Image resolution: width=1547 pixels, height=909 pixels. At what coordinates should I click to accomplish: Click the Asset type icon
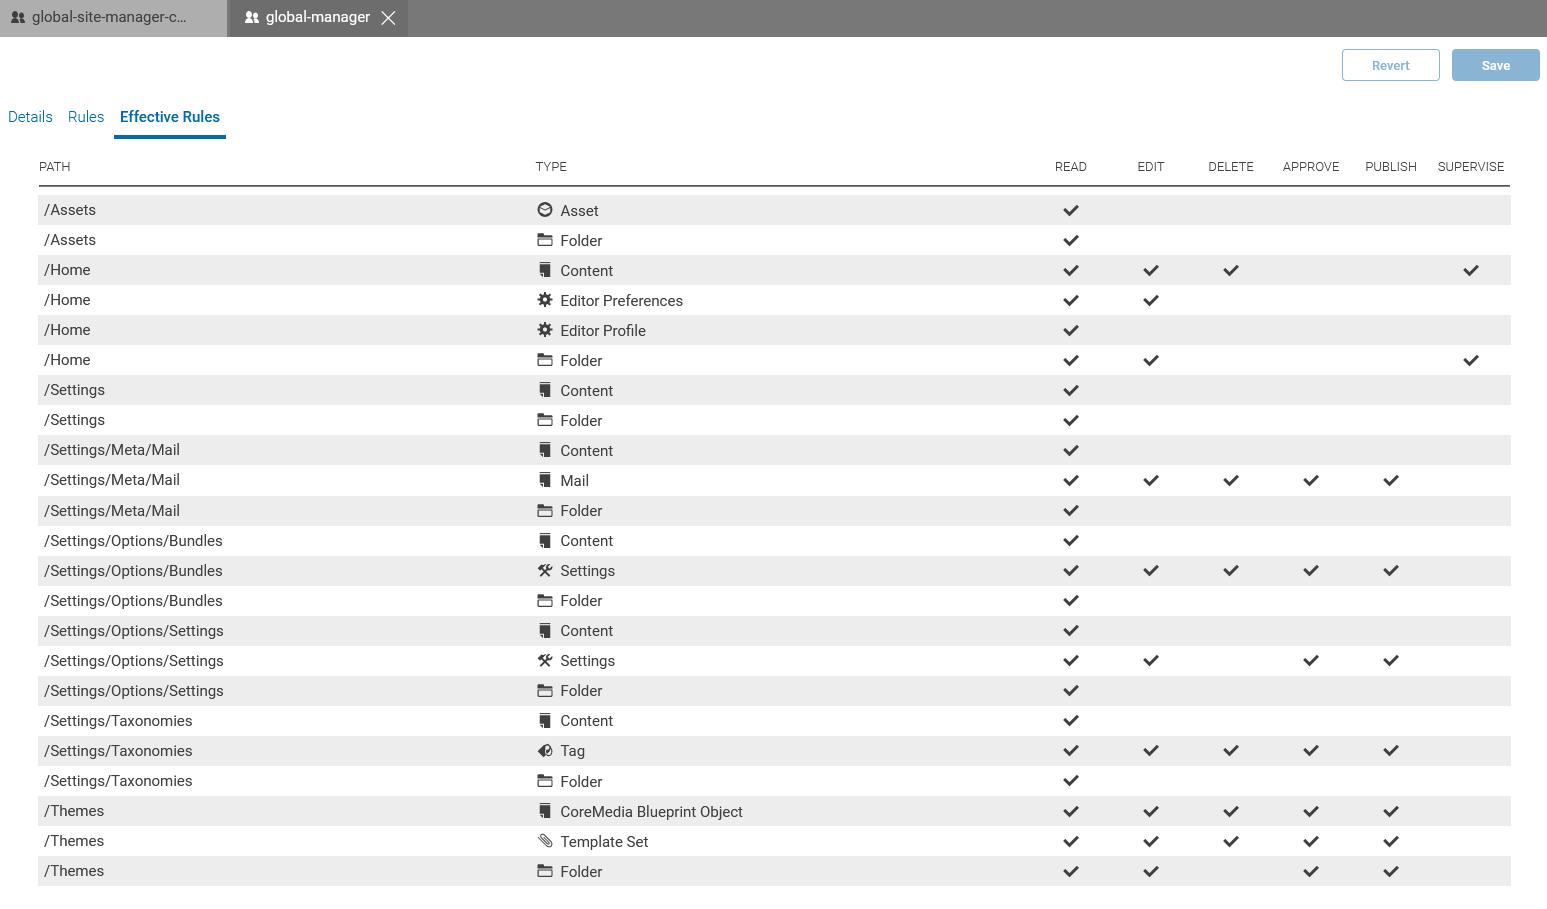point(545,210)
